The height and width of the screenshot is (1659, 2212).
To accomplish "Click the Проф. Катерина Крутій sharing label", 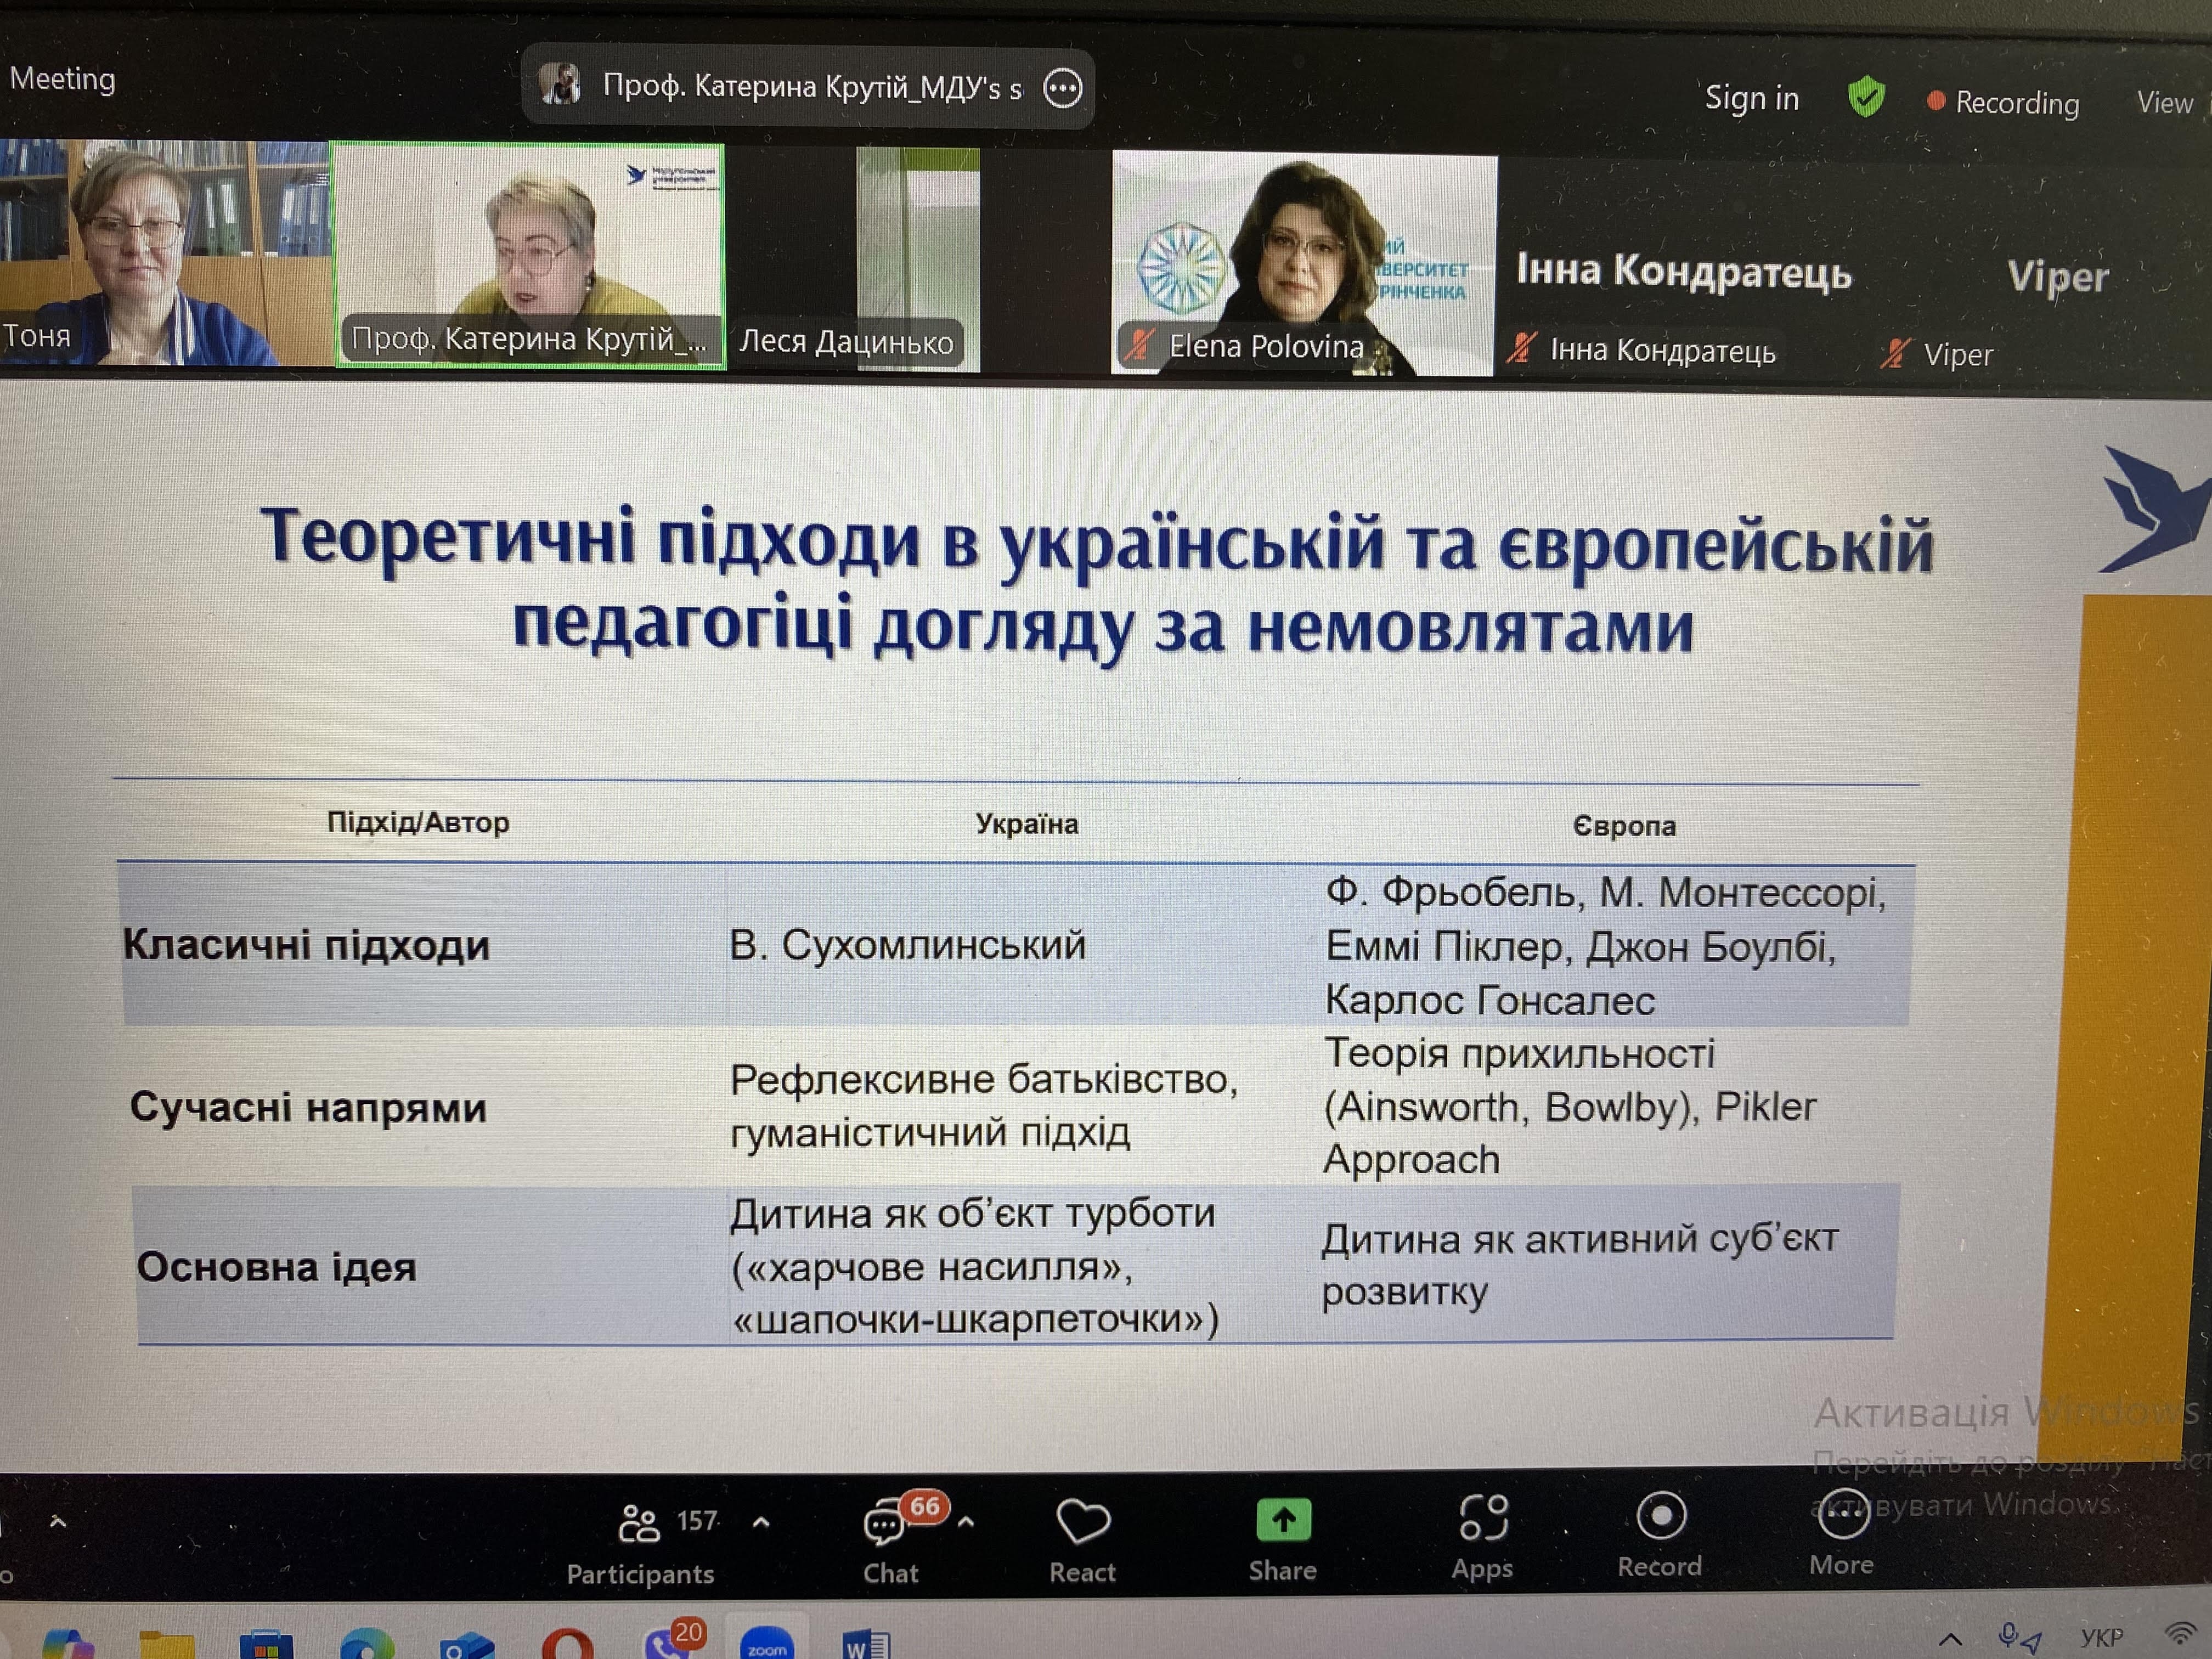I will (810, 88).
